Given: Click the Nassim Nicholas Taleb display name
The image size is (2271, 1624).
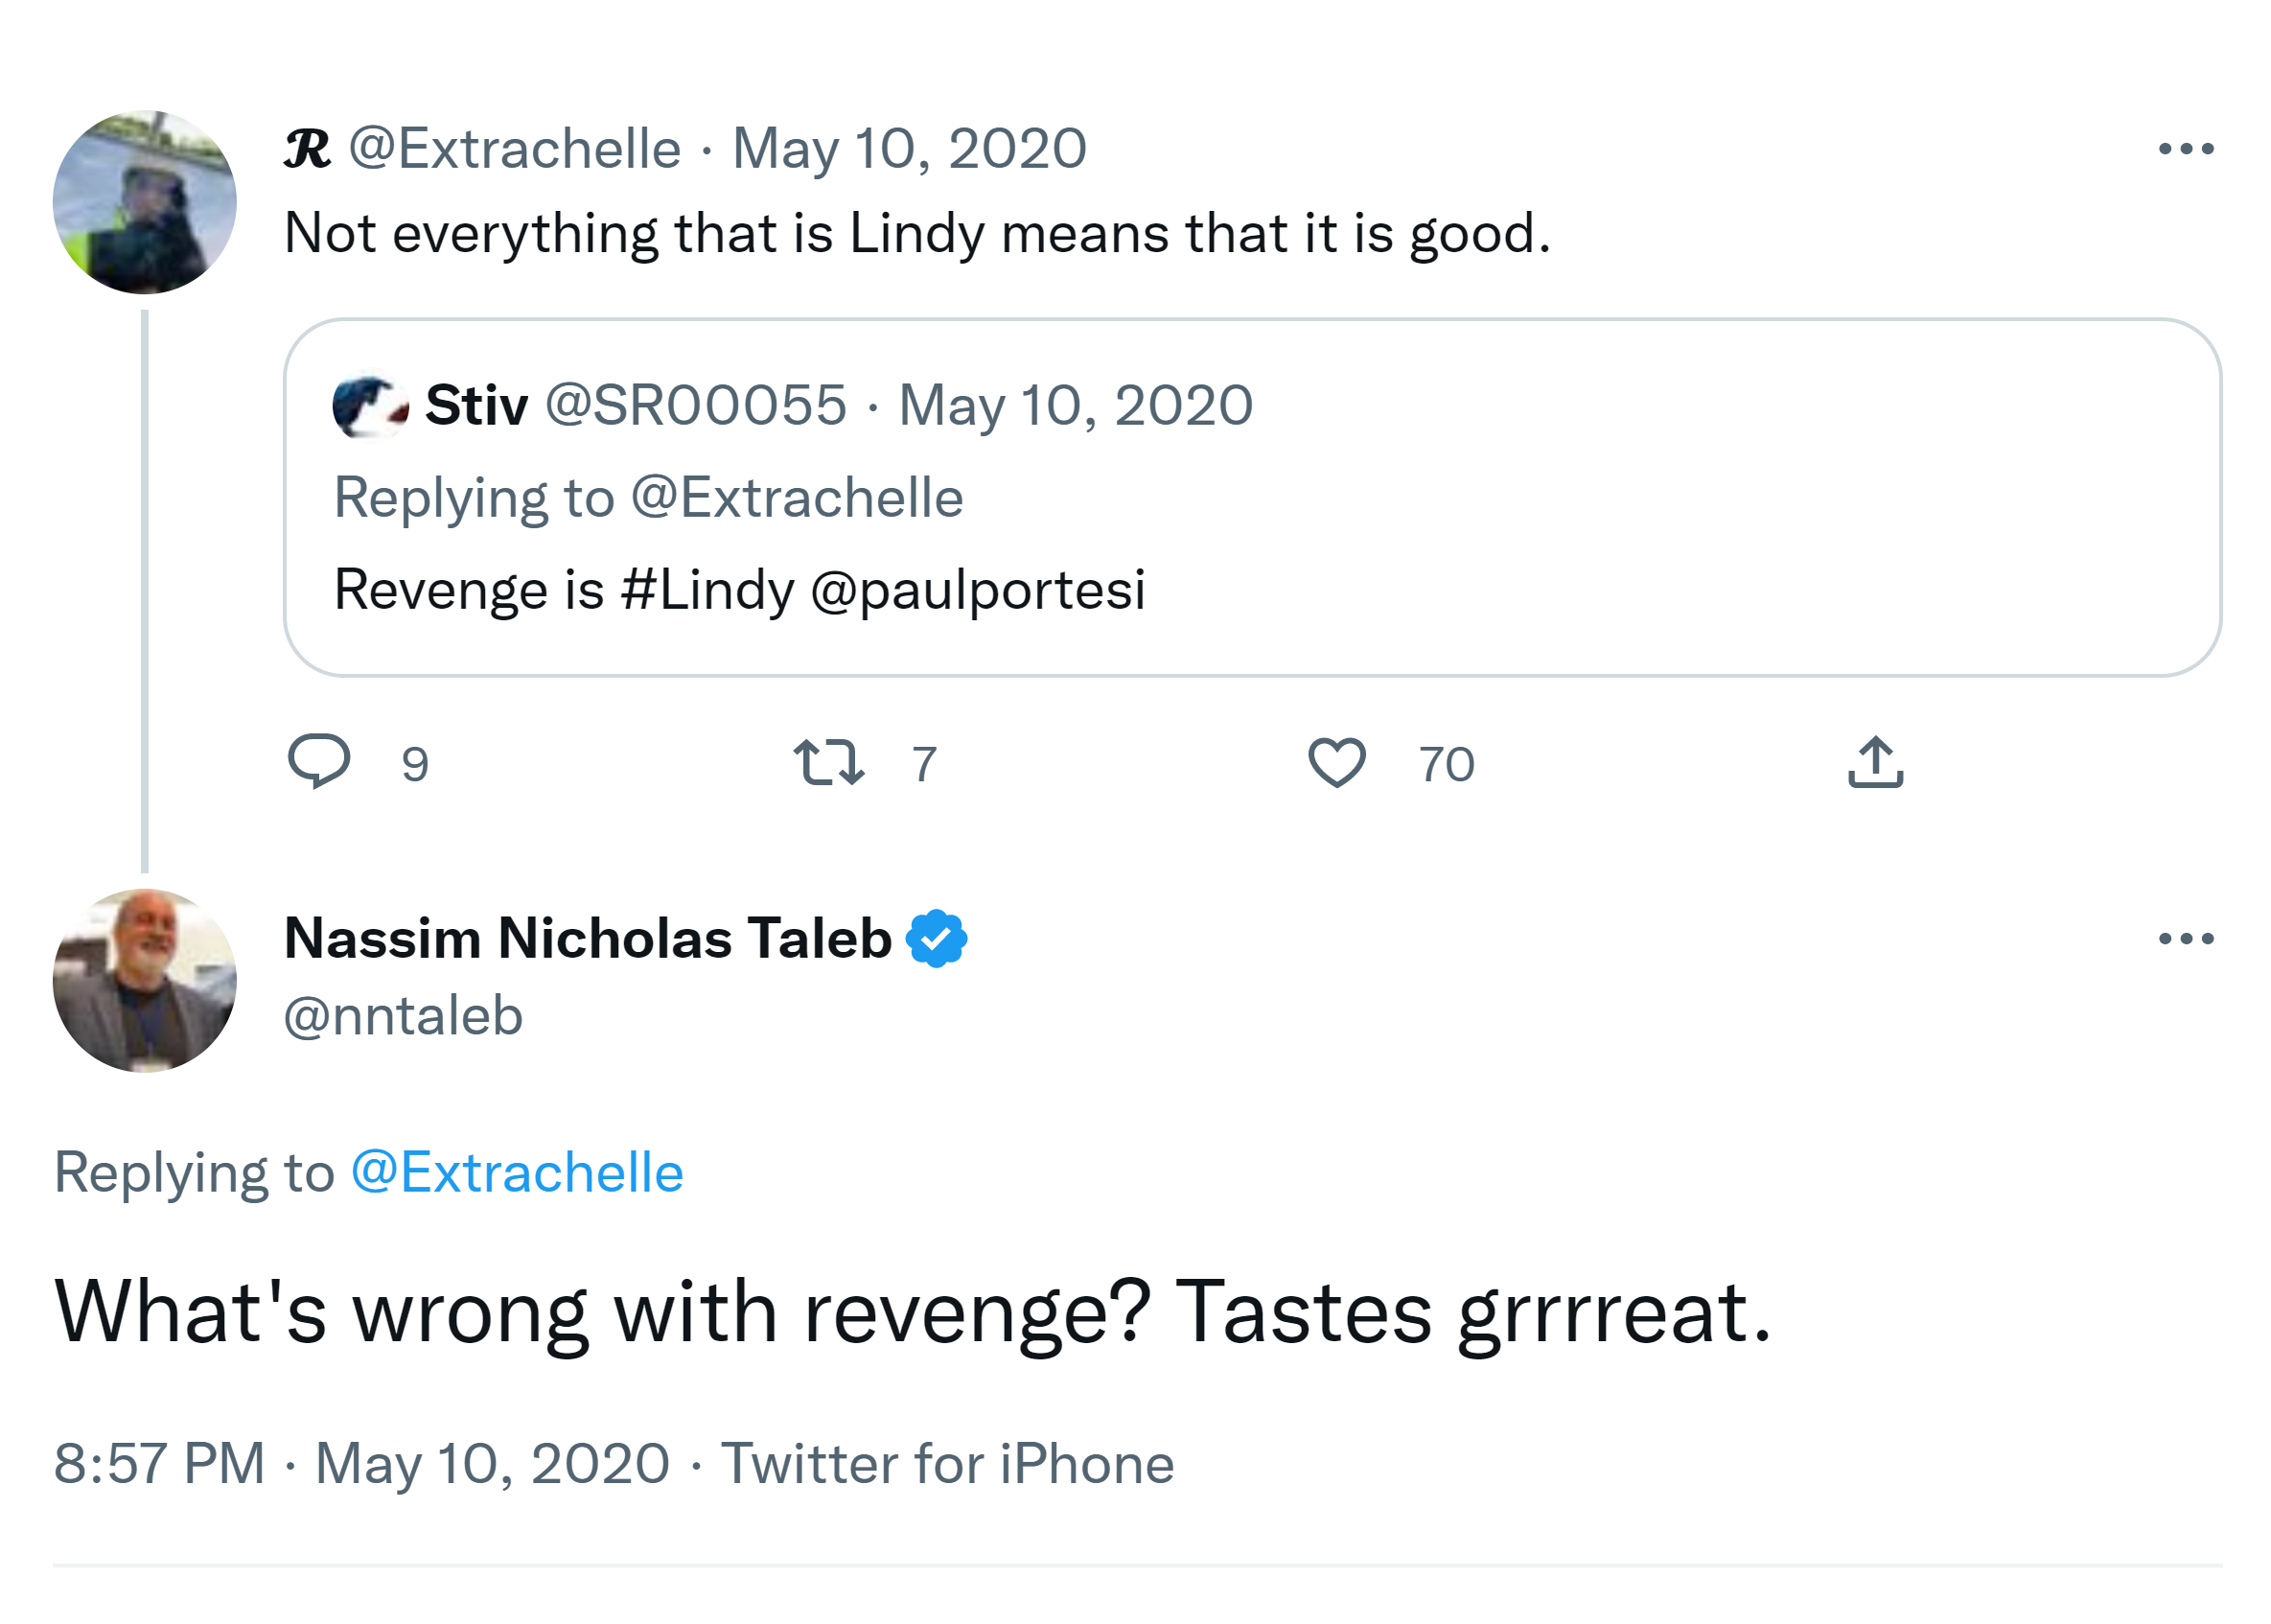Looking at the screenshot, I should click(x=587, y=938).
